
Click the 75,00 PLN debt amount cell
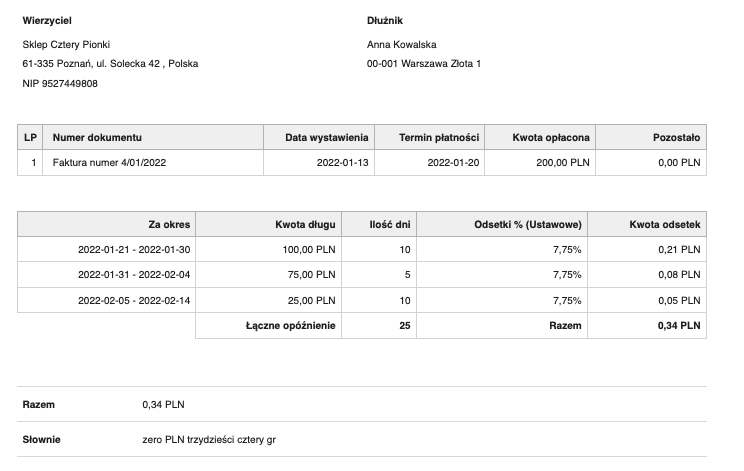pos(310,275)
